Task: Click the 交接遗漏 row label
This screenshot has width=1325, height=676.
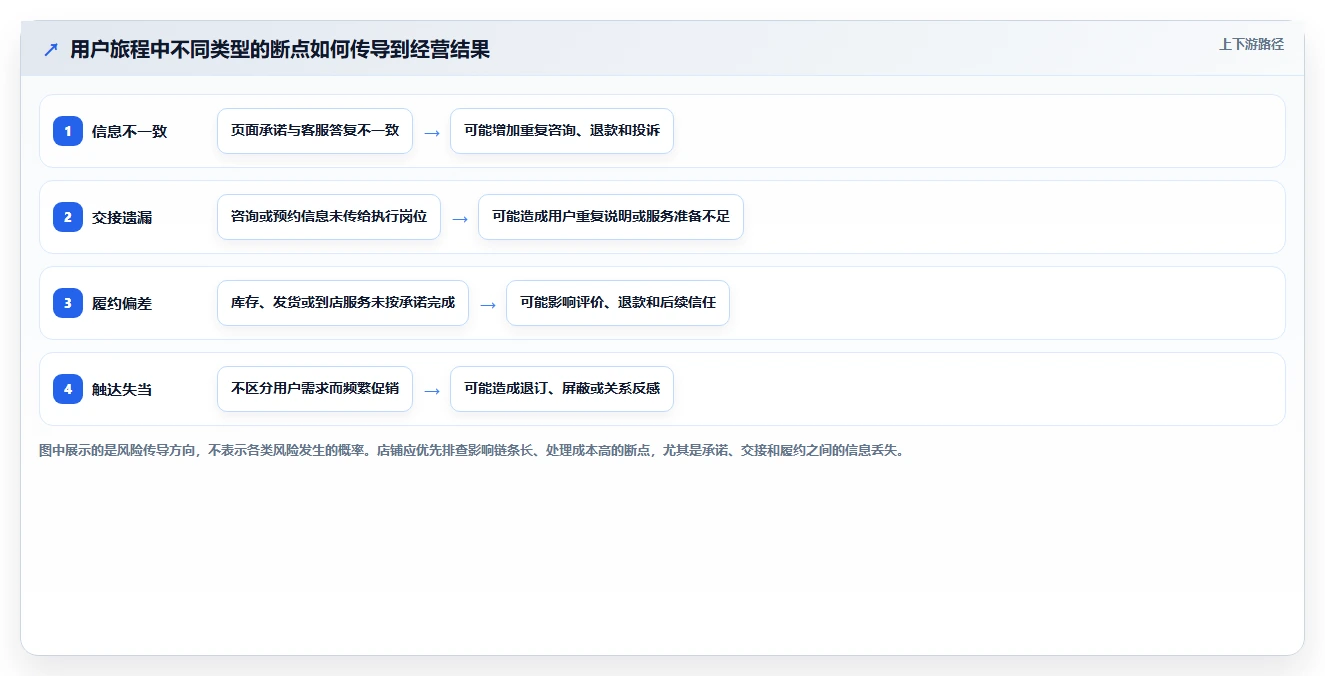Action: (x=122, y=217)
